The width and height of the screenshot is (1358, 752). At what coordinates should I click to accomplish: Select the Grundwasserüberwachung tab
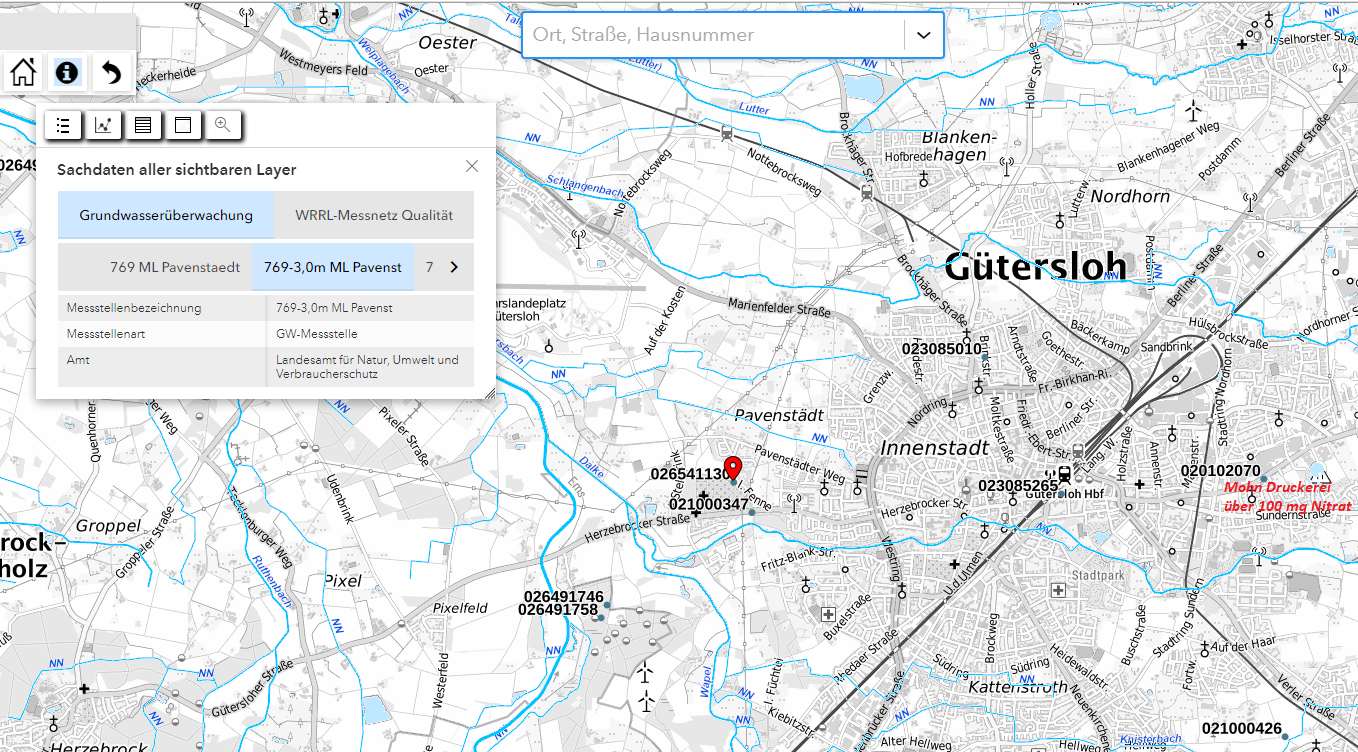click(166, 215)
